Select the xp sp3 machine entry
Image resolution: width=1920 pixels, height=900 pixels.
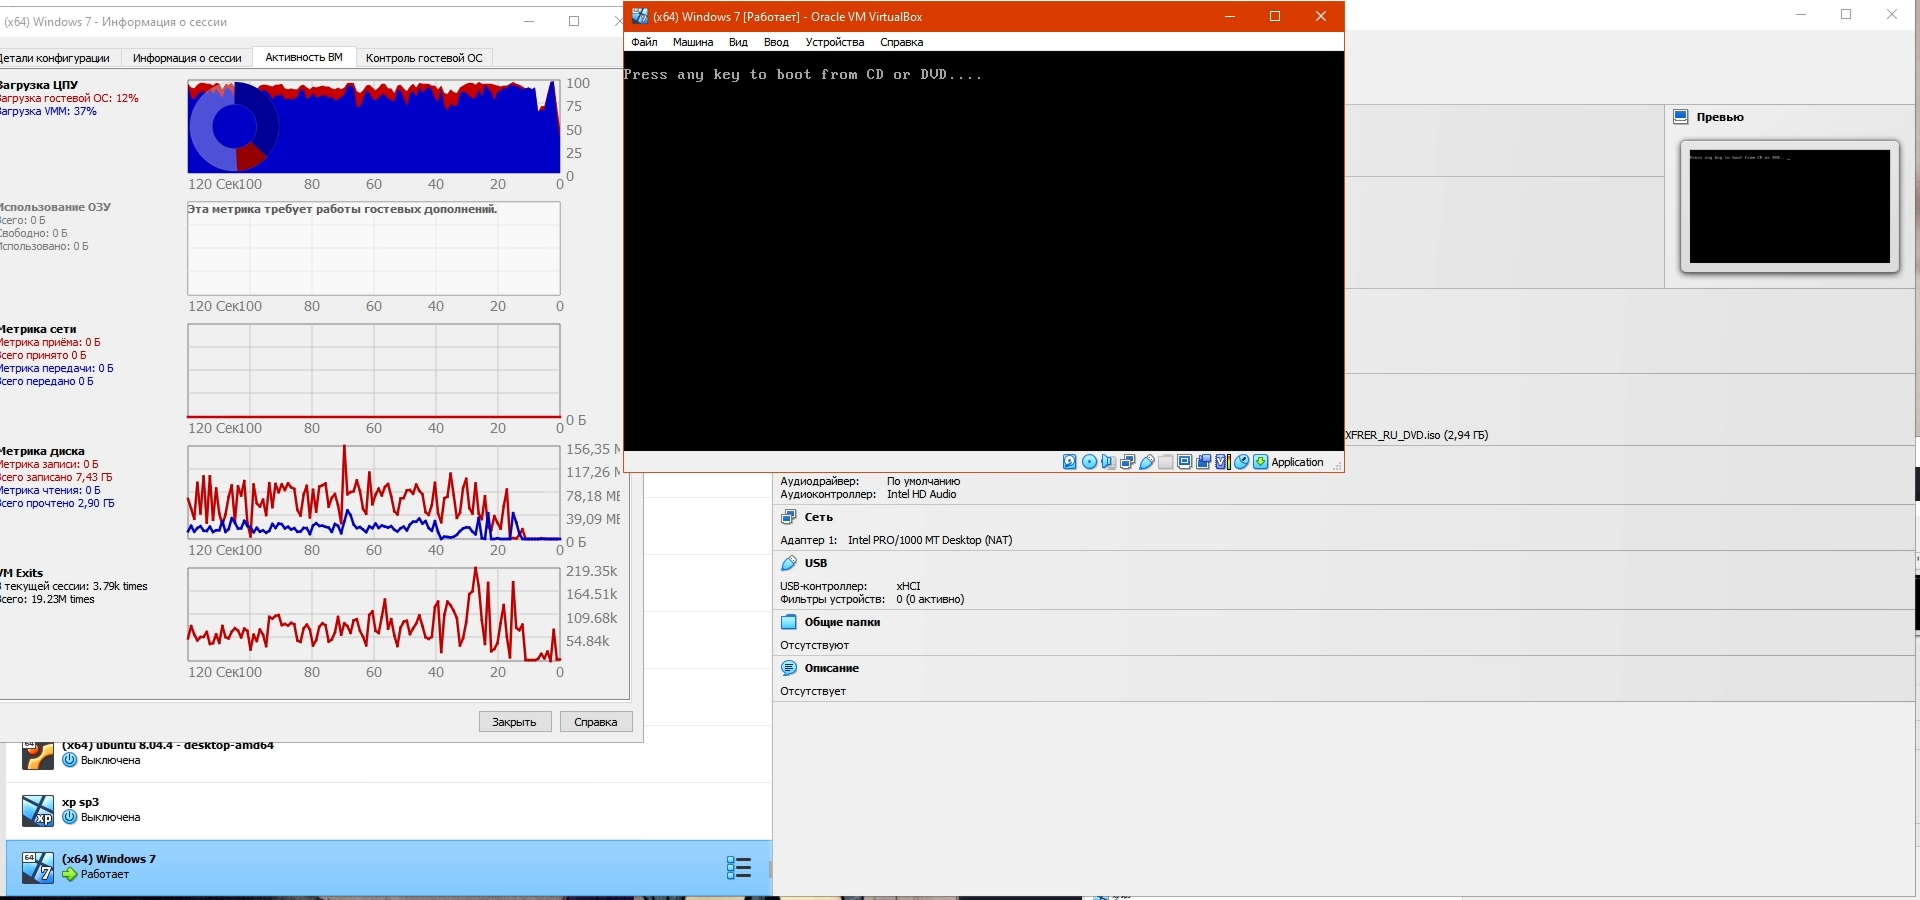click(x=389, y=810)
